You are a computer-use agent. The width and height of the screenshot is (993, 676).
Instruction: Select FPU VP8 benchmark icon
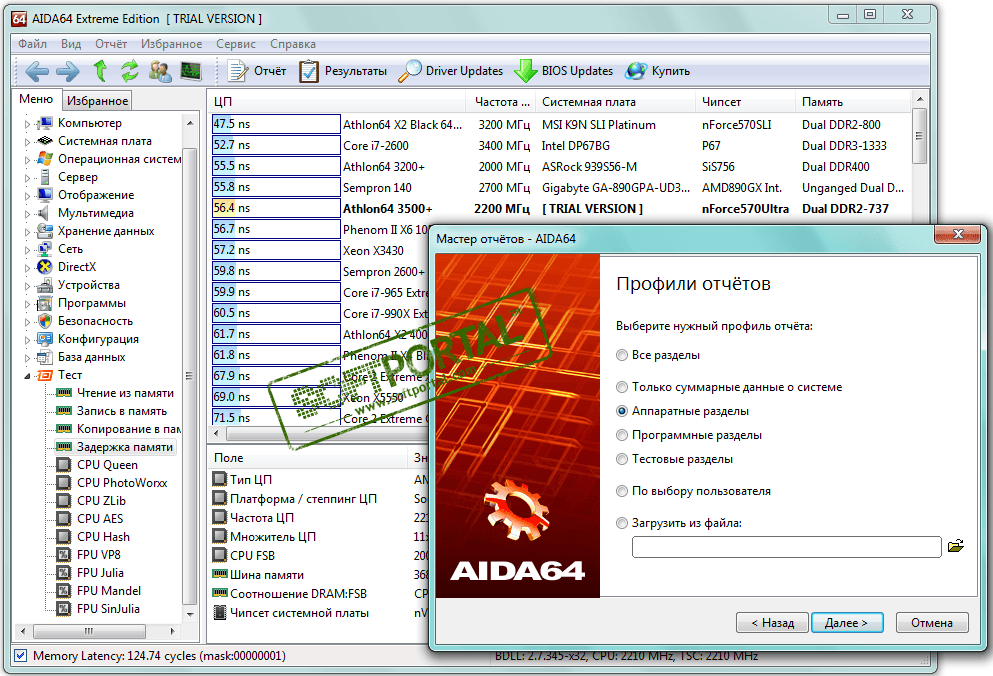(x=63, y=554)
